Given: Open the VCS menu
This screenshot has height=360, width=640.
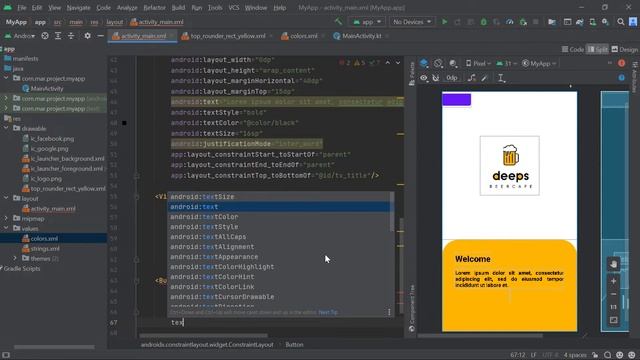Looking at the screenshot, I should [233, 8].
